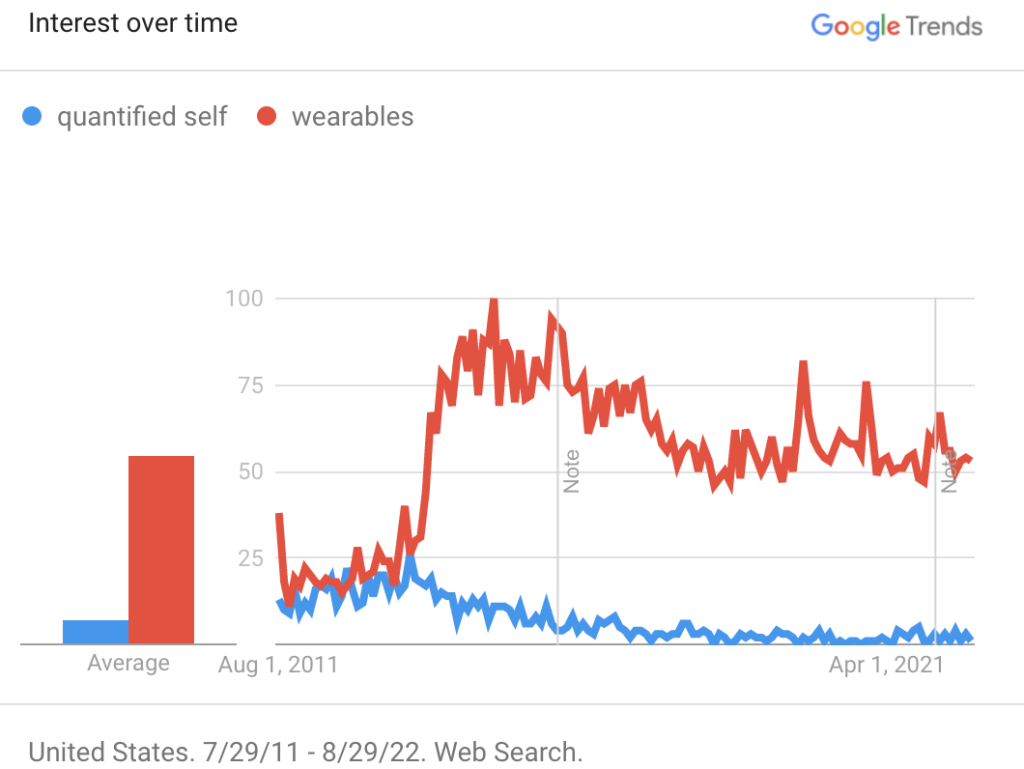Click the "Note" marker near Apr 2021
The image size is (1024, 769).
948,471
